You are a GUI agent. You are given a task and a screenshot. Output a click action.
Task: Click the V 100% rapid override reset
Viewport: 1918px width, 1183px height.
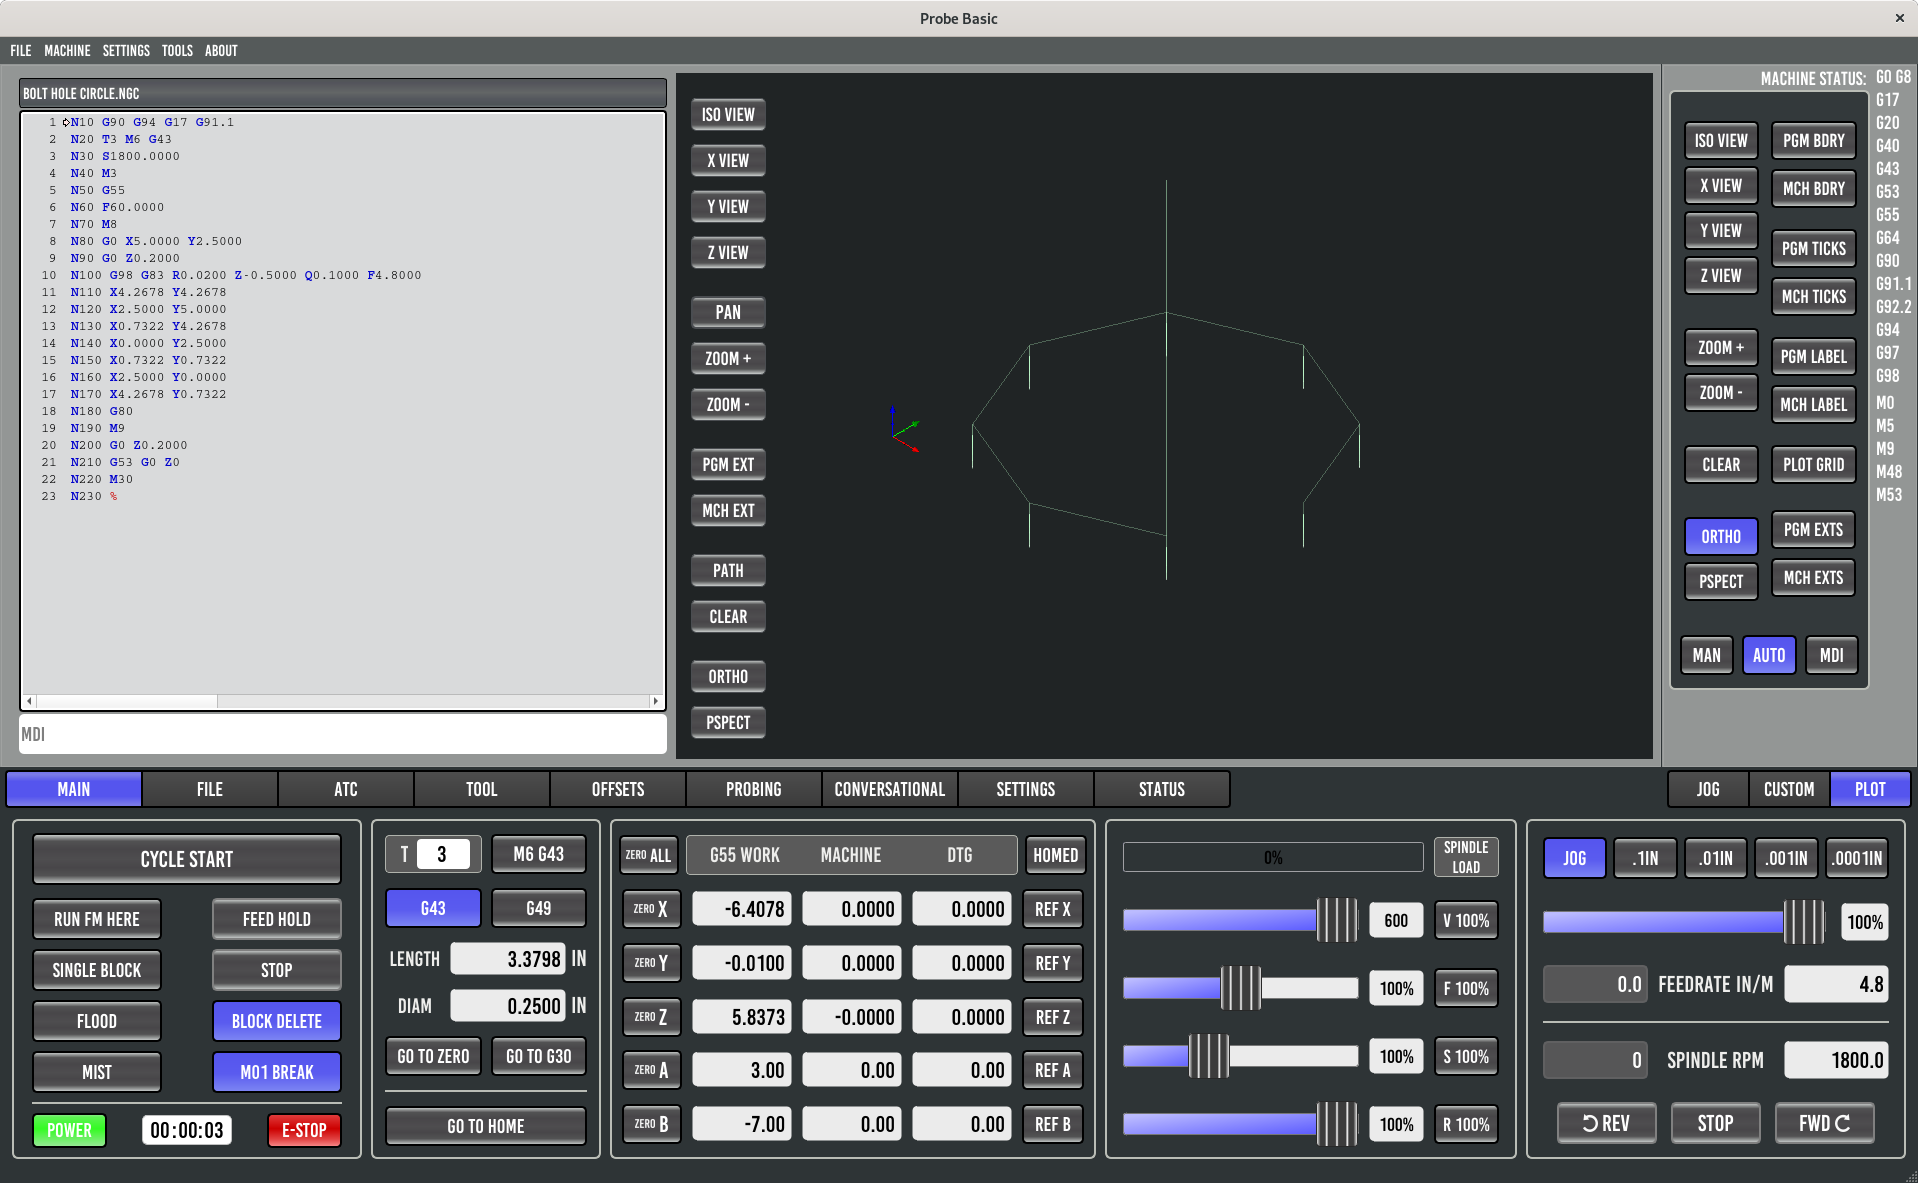1466,920
